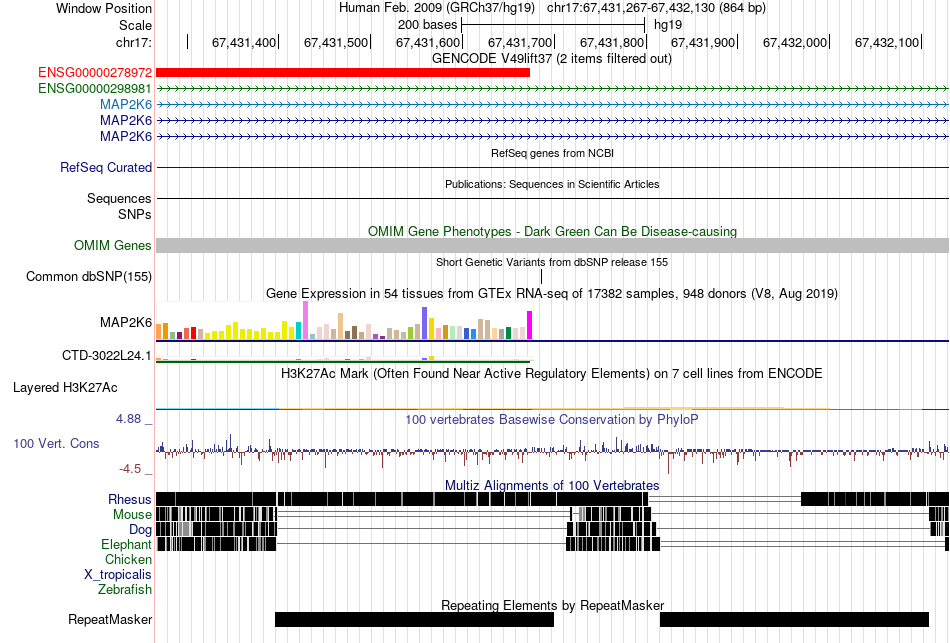Click Multiz Alignments of 100 Vertebrates title
950x643 pixels.
[552, 485]
